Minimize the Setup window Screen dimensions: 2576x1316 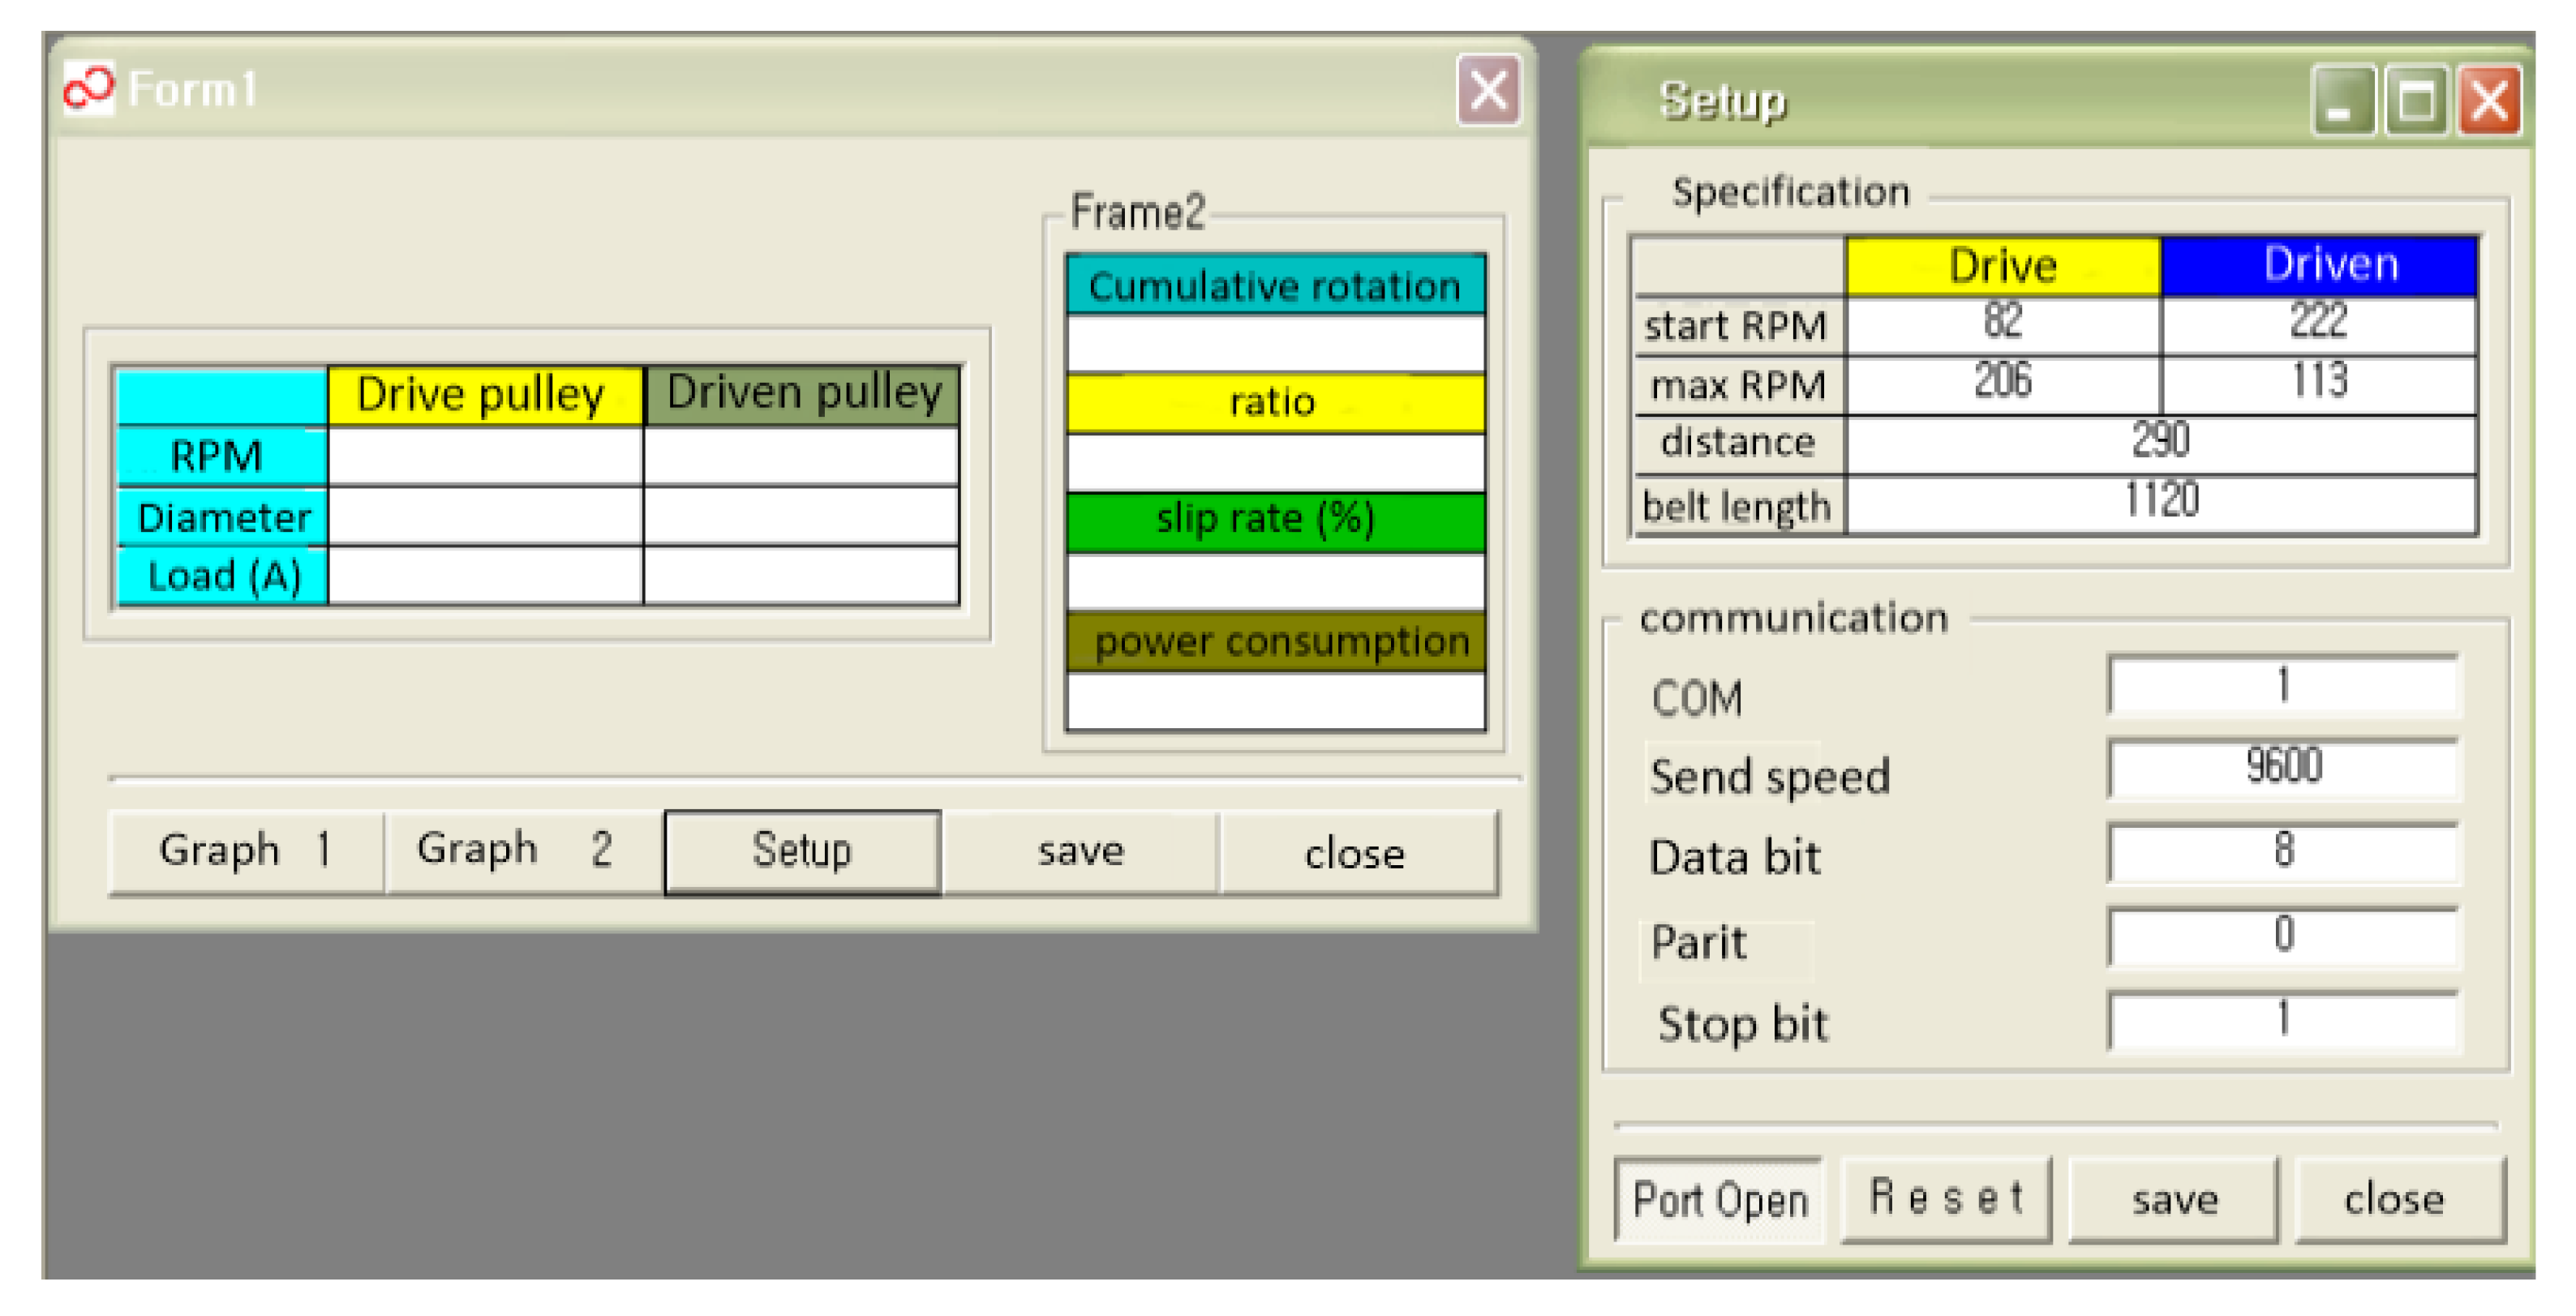2342,101
